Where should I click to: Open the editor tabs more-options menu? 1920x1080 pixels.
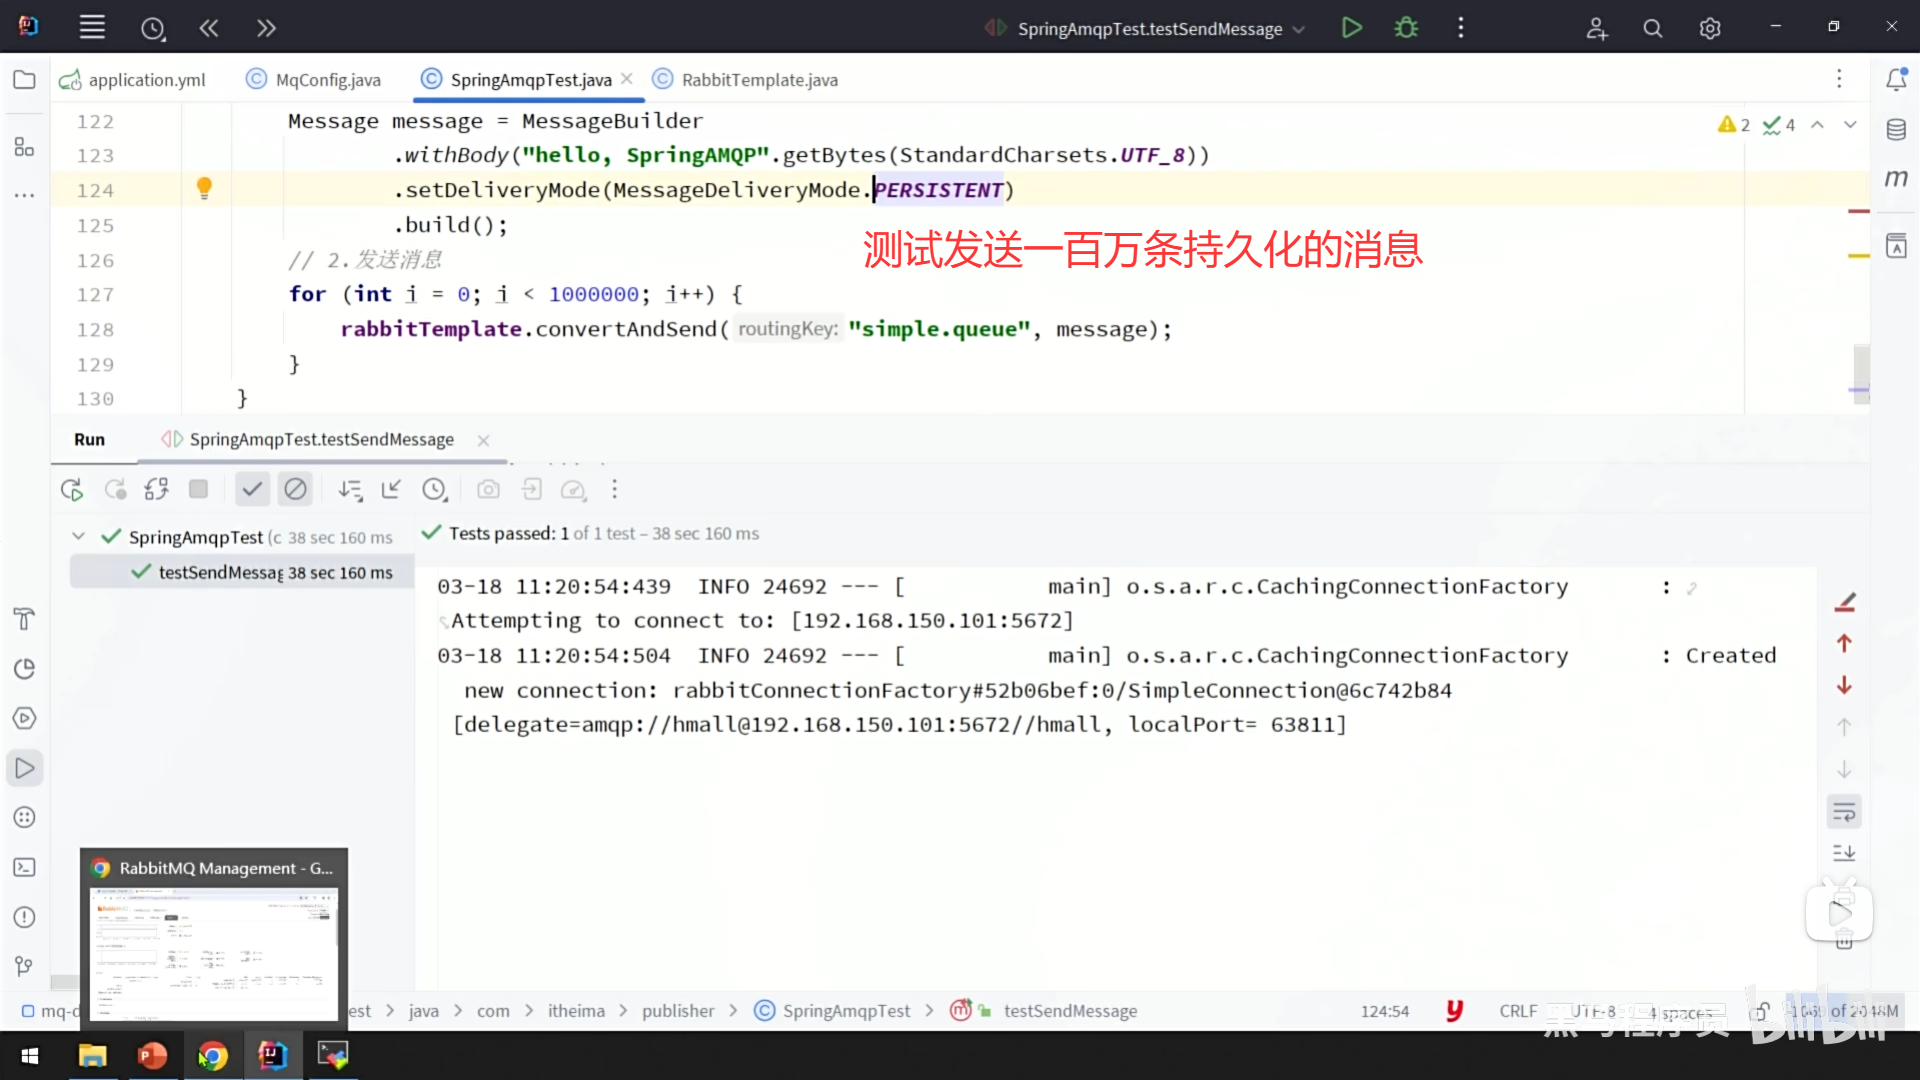click(x=1838, y=79)
